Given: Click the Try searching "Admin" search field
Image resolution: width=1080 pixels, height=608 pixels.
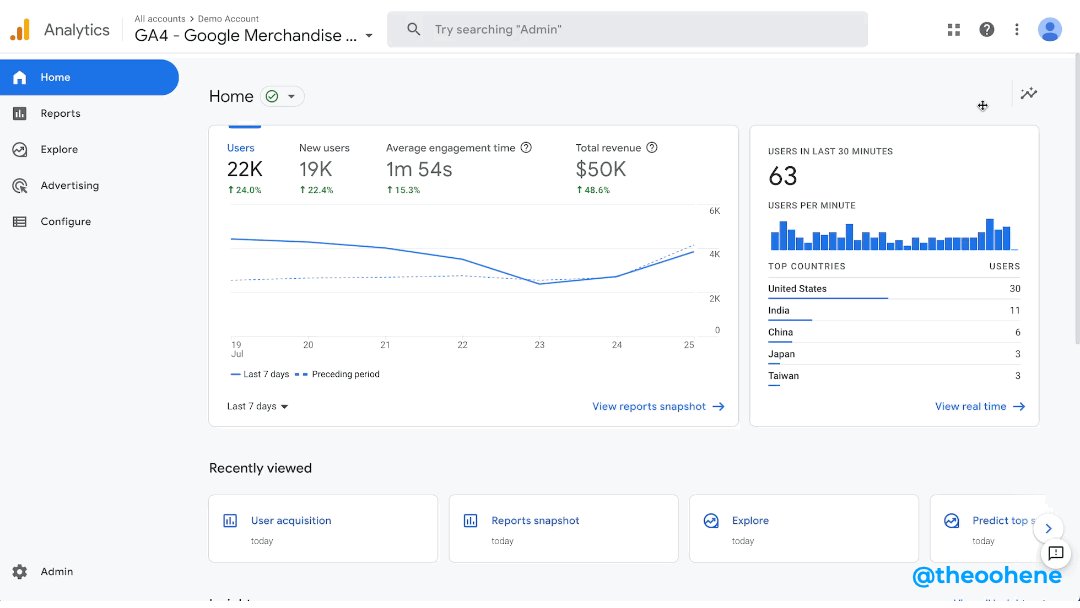Looking at the screenshot, I should coord(627,30).
